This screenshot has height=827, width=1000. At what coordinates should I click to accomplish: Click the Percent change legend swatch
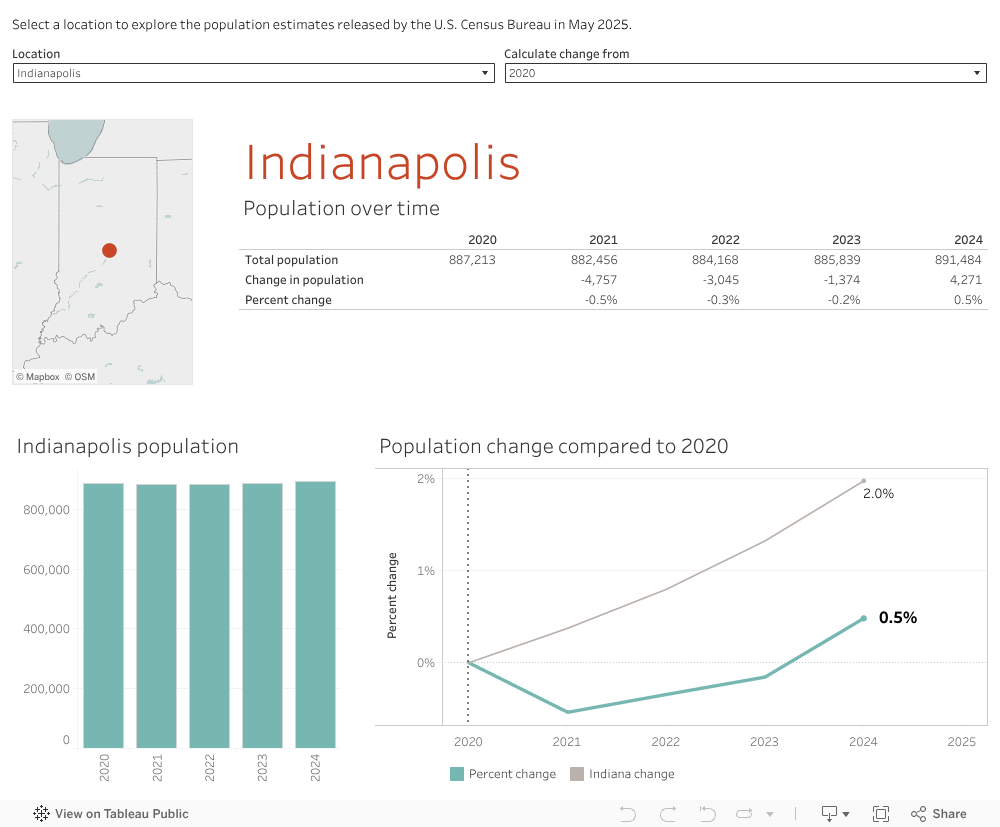(457, 774)
